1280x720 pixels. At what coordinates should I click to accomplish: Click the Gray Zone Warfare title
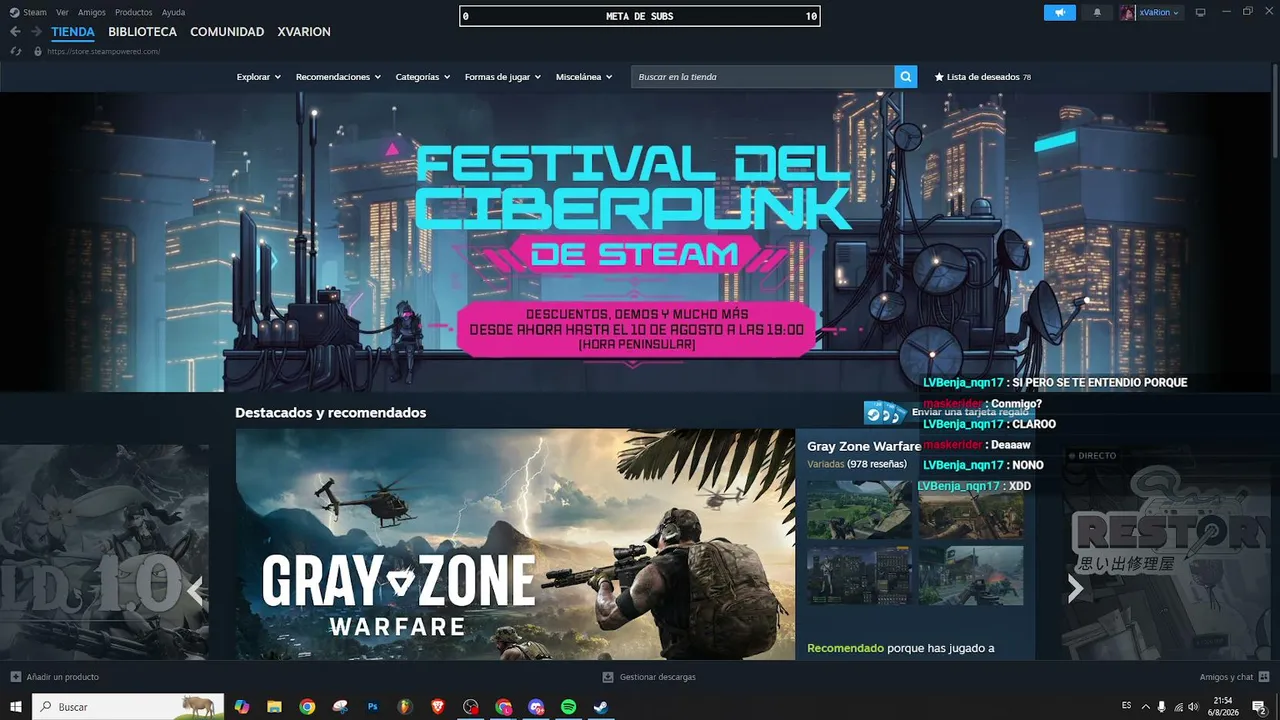click(x=864, y=446)
